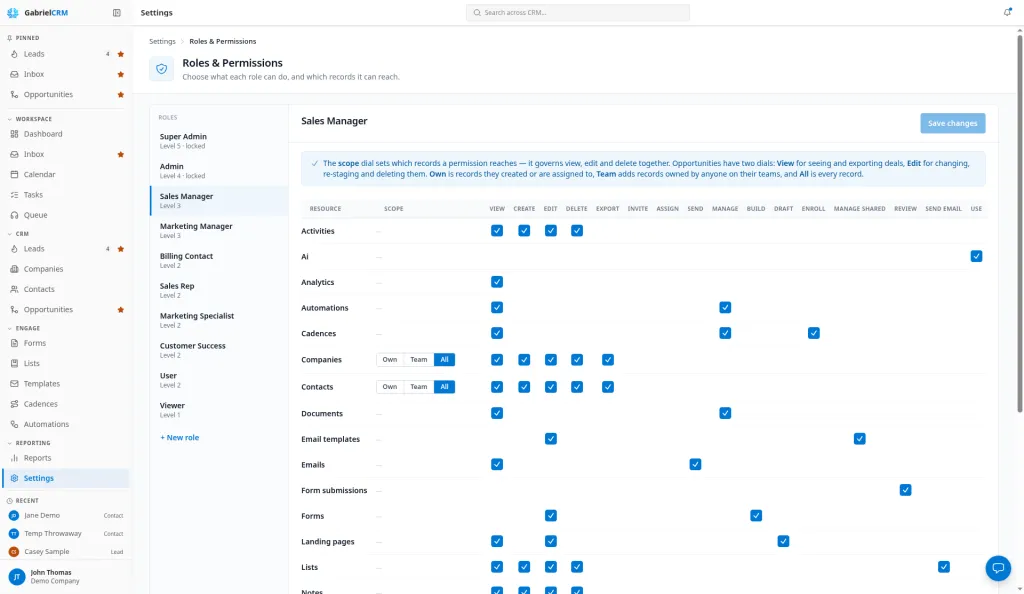This screenshot has width=1024, height=594.
Task: Click the Tasks list icon
Action: tap(14, 195)
